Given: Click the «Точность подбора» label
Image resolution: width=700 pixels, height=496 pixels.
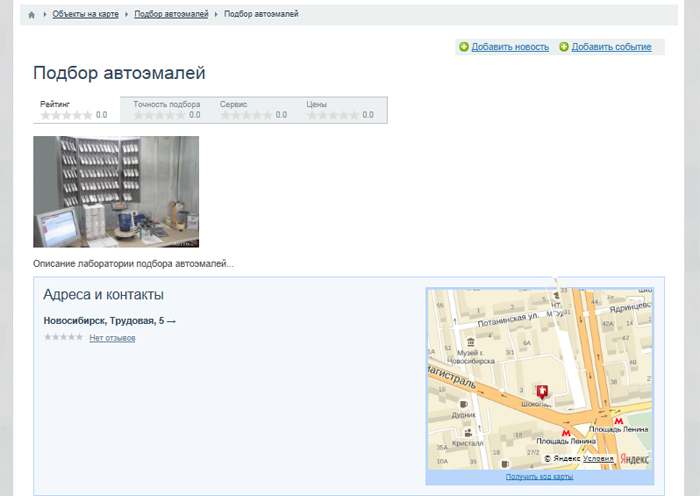Looking at the screenshot, I should pos(167,104).
